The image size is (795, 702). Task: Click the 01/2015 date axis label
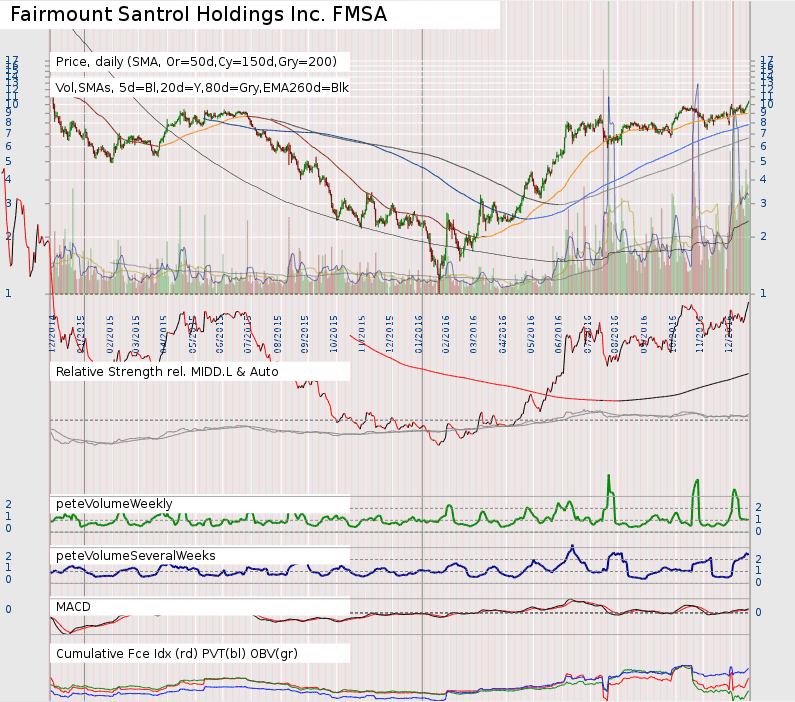(x=81, y=335)
